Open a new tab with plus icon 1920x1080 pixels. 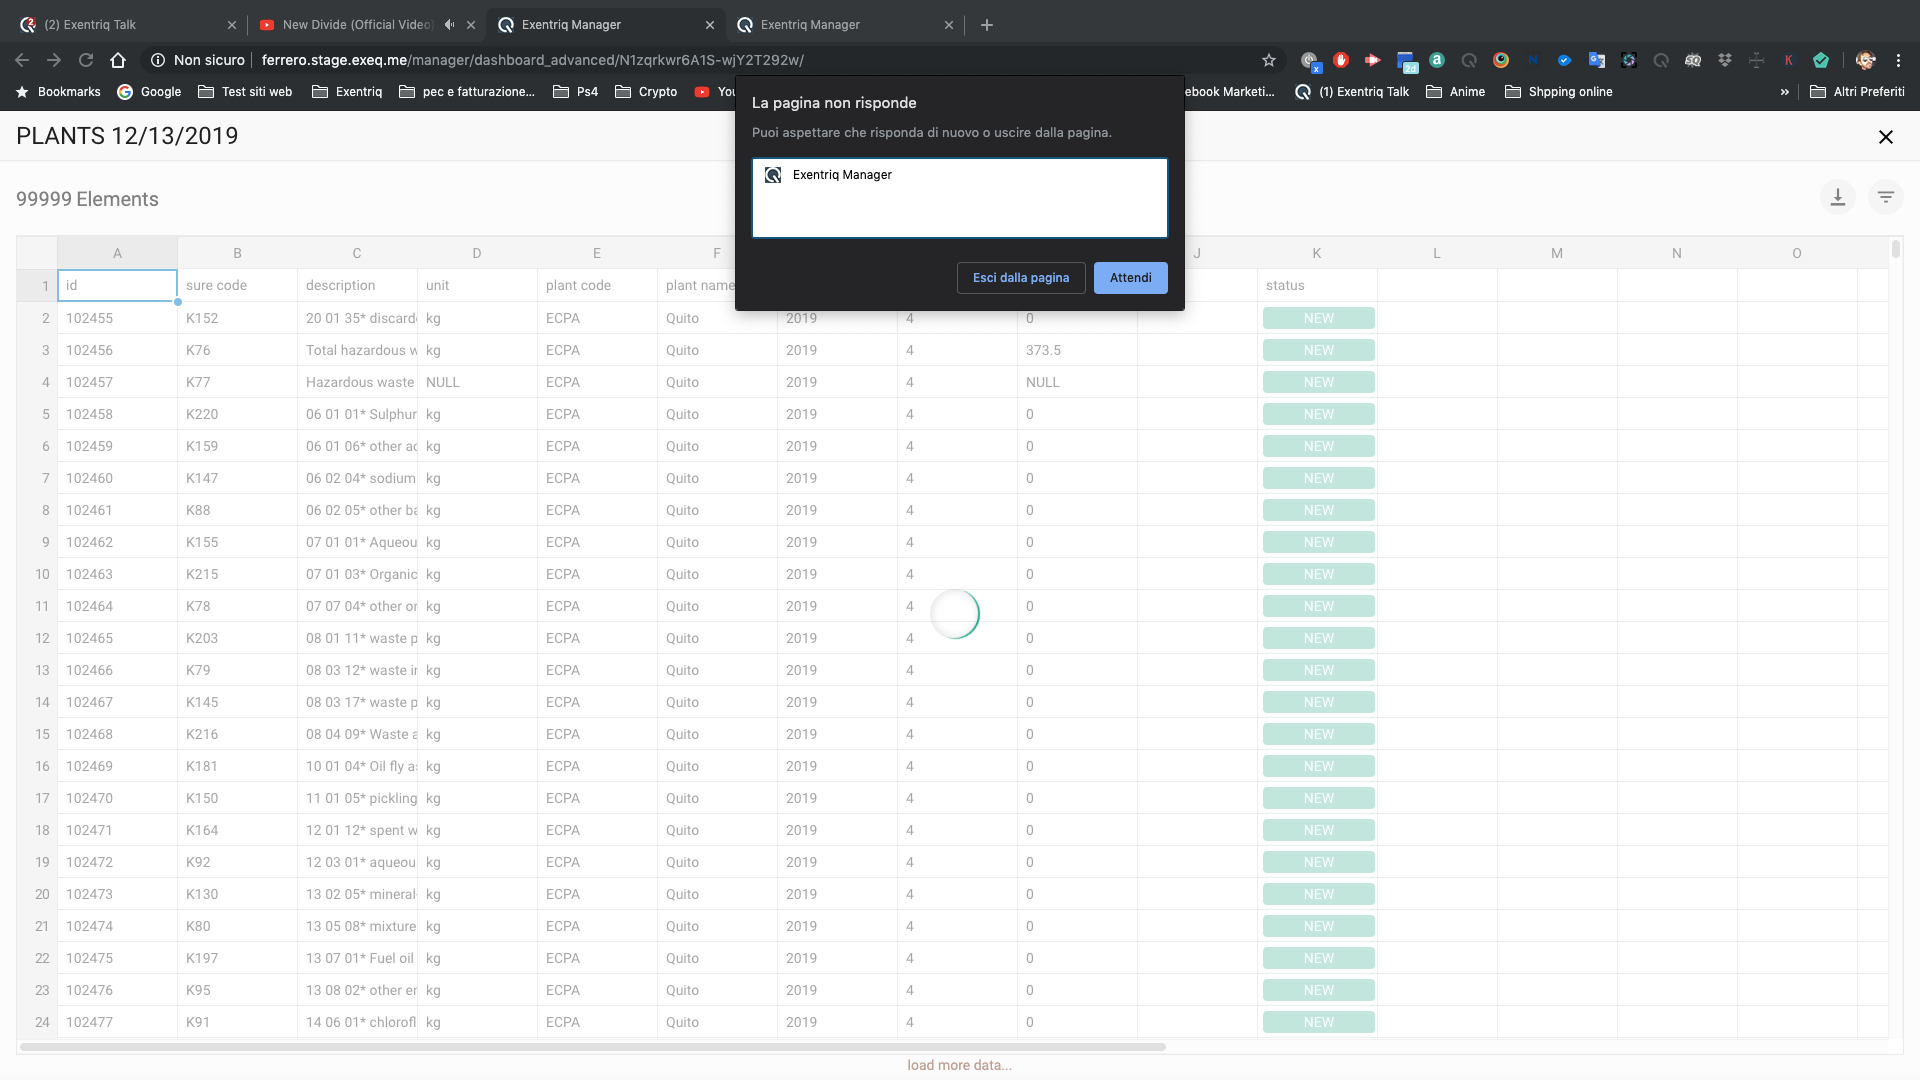(987, 25)
